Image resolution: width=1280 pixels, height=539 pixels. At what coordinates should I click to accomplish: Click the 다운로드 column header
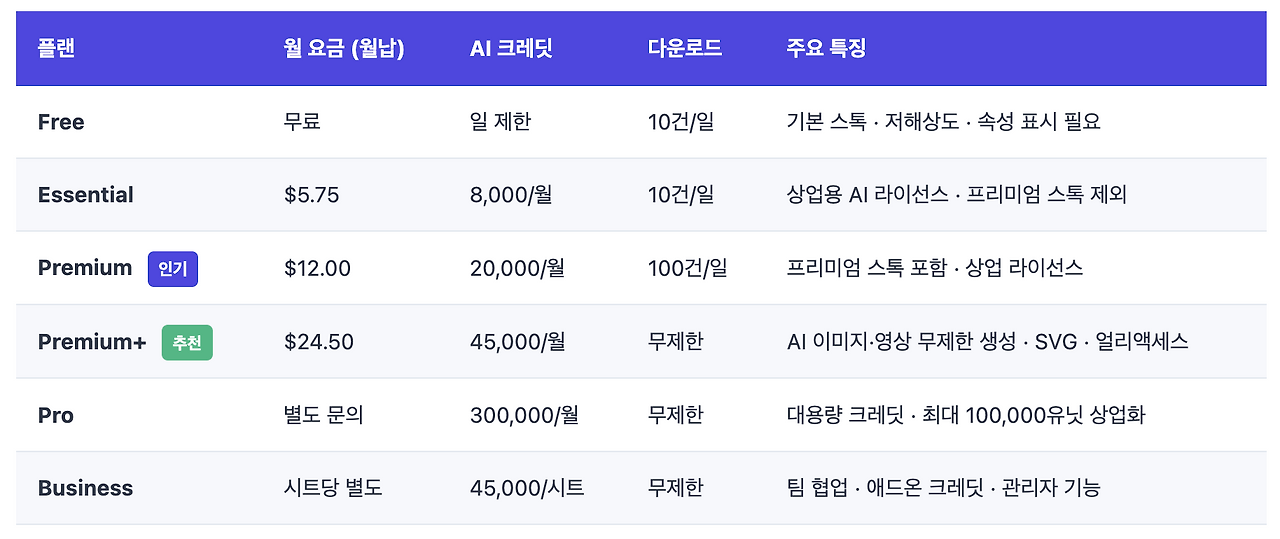point(685,48)
